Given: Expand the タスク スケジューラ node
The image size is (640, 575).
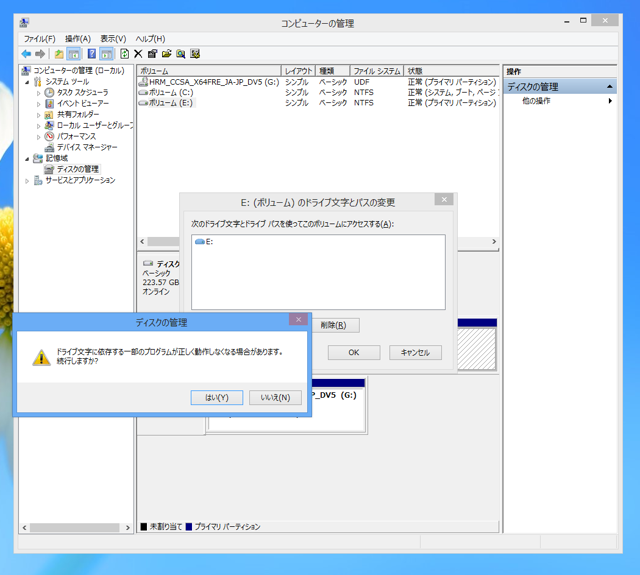Looking at the screenshot, I should pyautogui.click(x=38, y=93).
